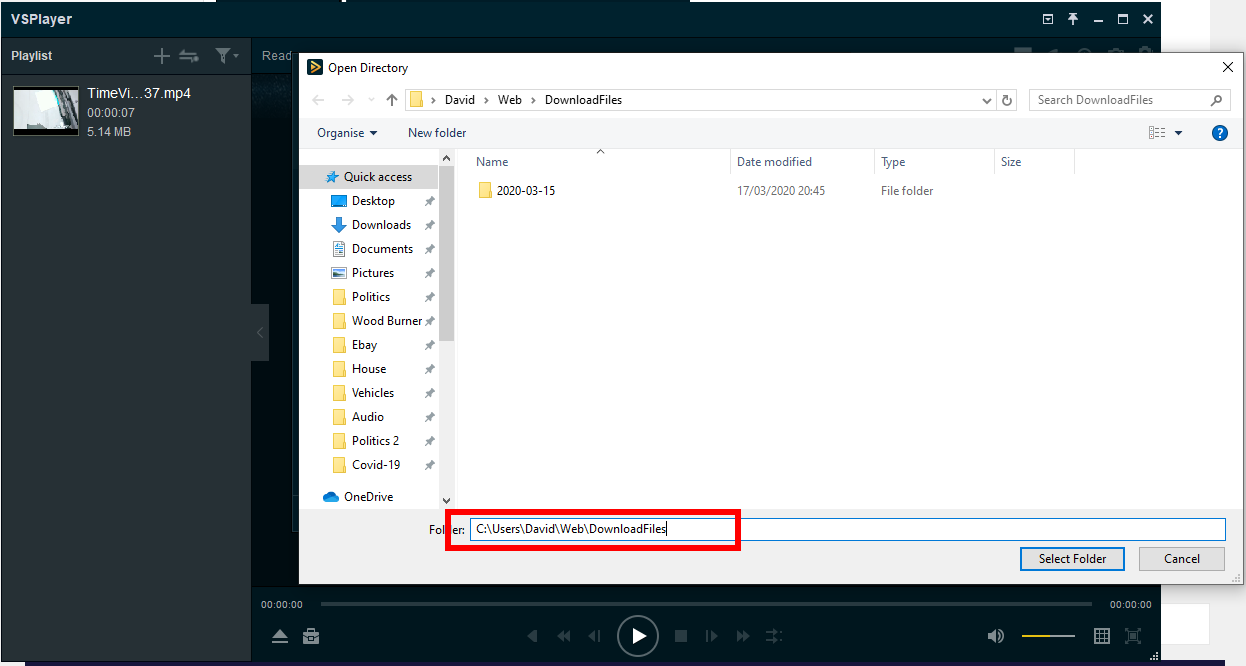Click the volume slider bar
The height and width of the screenshot is (666, 1246).
coord(1048,636)
